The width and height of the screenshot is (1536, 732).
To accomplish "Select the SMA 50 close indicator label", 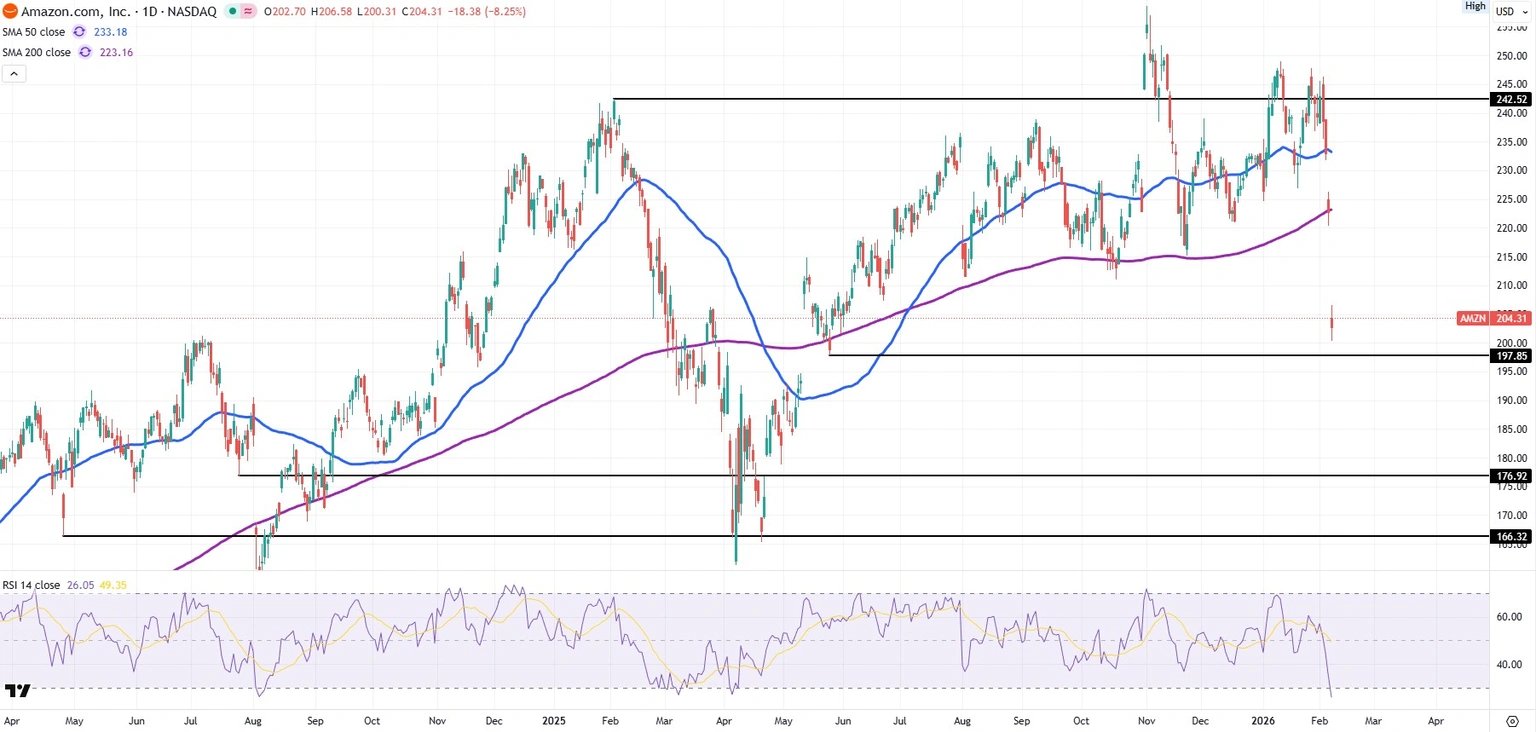I will 33,32.
